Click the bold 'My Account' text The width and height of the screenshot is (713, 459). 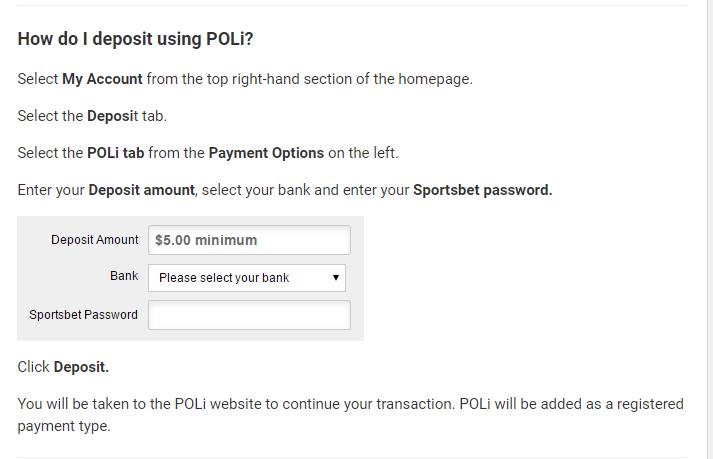(x=102, y=79)
